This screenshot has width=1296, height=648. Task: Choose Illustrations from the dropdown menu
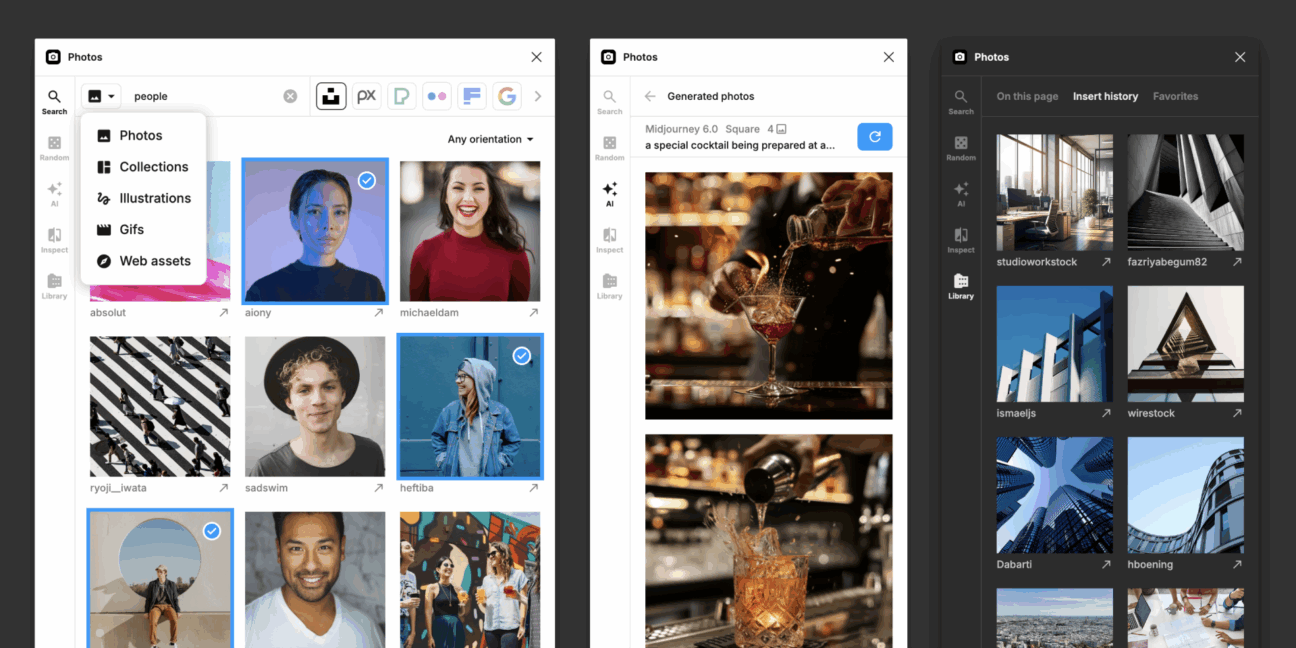[x=154, y=198]
